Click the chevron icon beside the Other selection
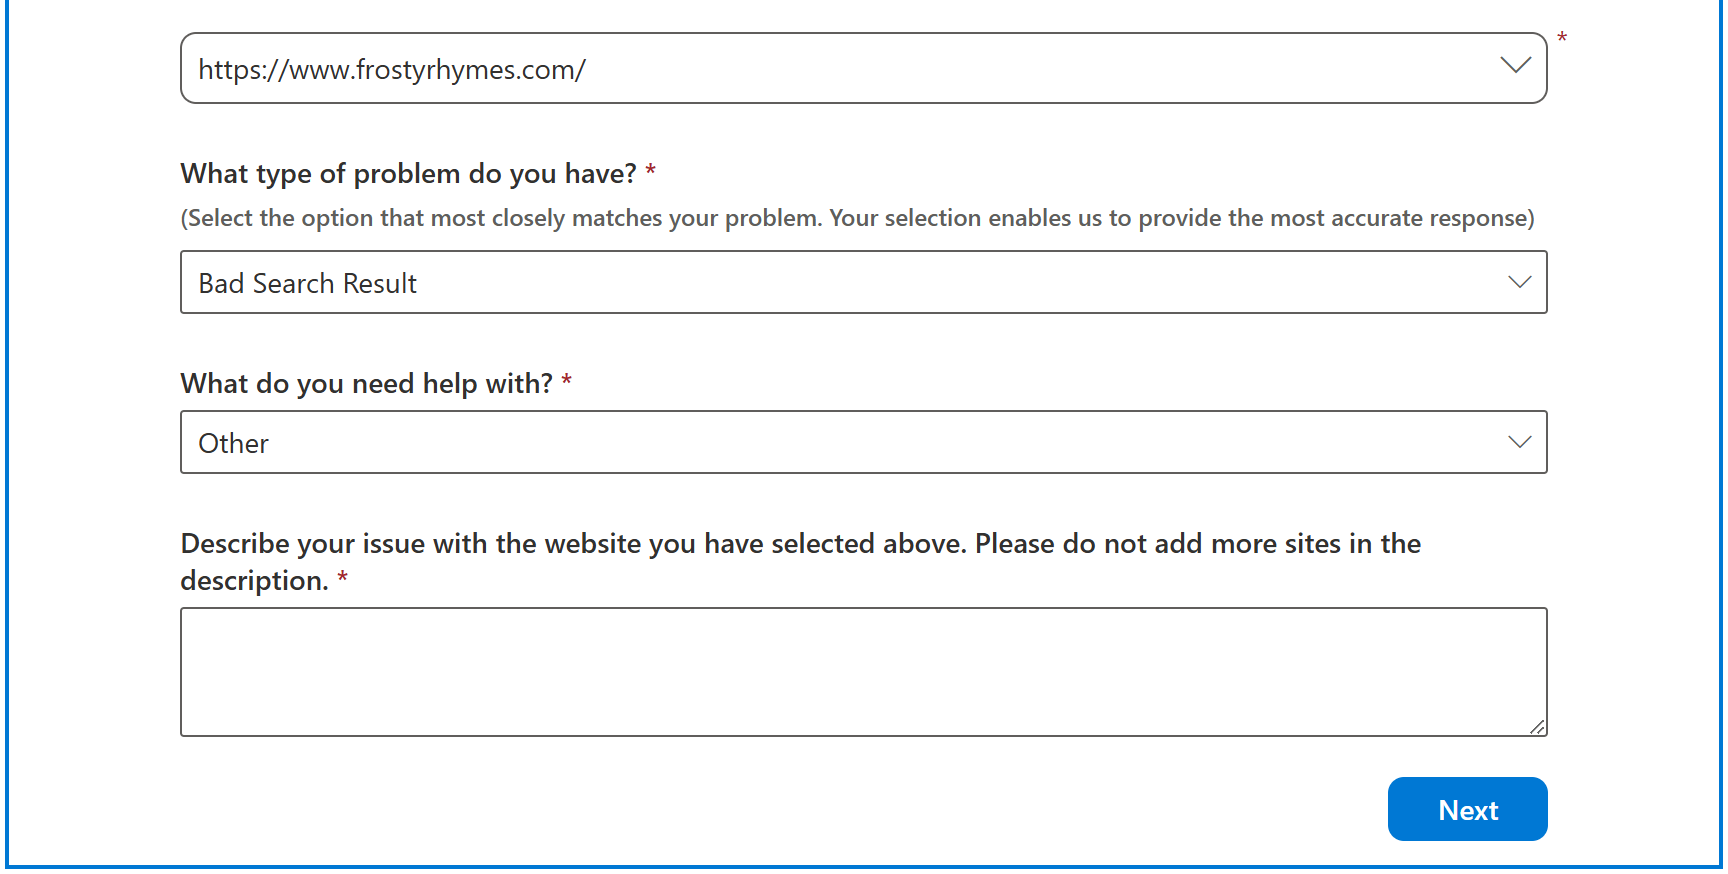This screenshot has height=874, width=1728. [x=1519, y=442]
